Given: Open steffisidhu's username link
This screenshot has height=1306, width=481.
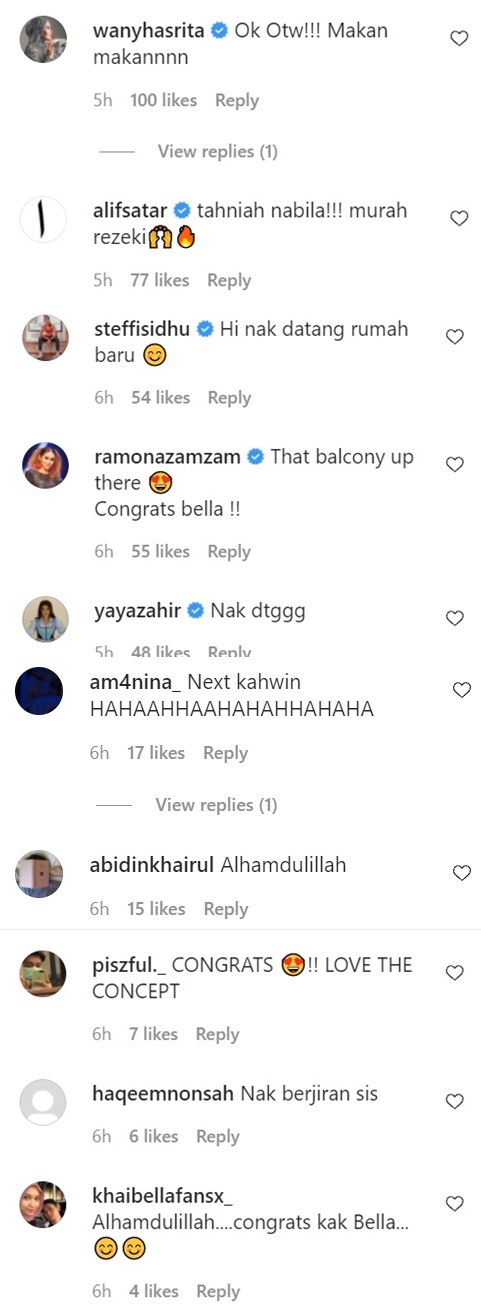Looking at the screenshot, I should tap(143, 329).
